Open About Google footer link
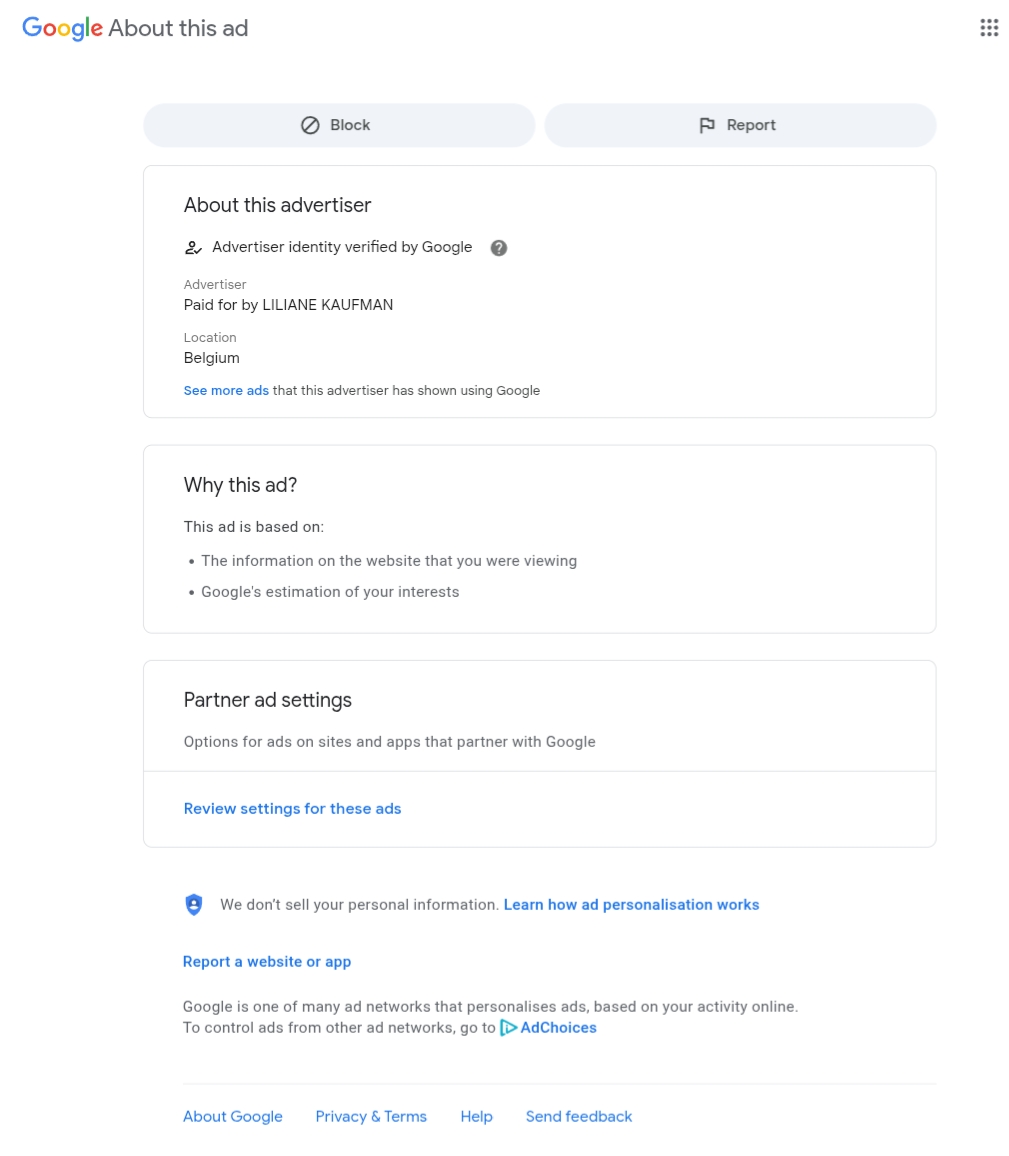 pyautogui.click(x=233, y=1117)
